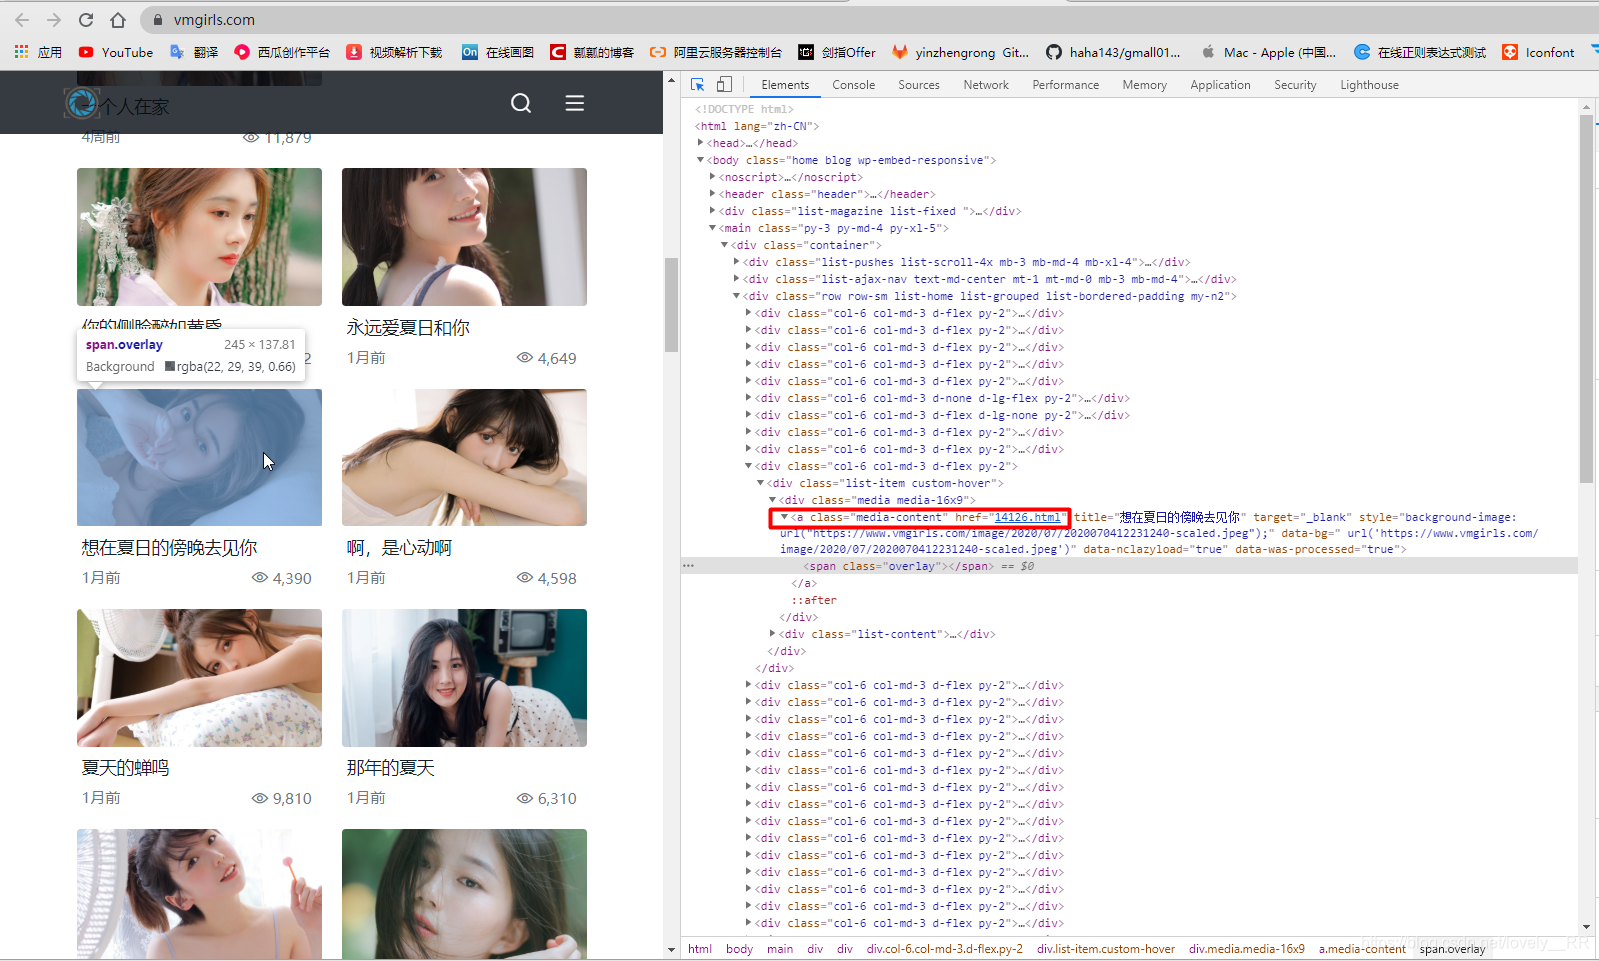1599x961 pixels.
Task: Open the Iconfont bookmark
Action: point(1538,52)
